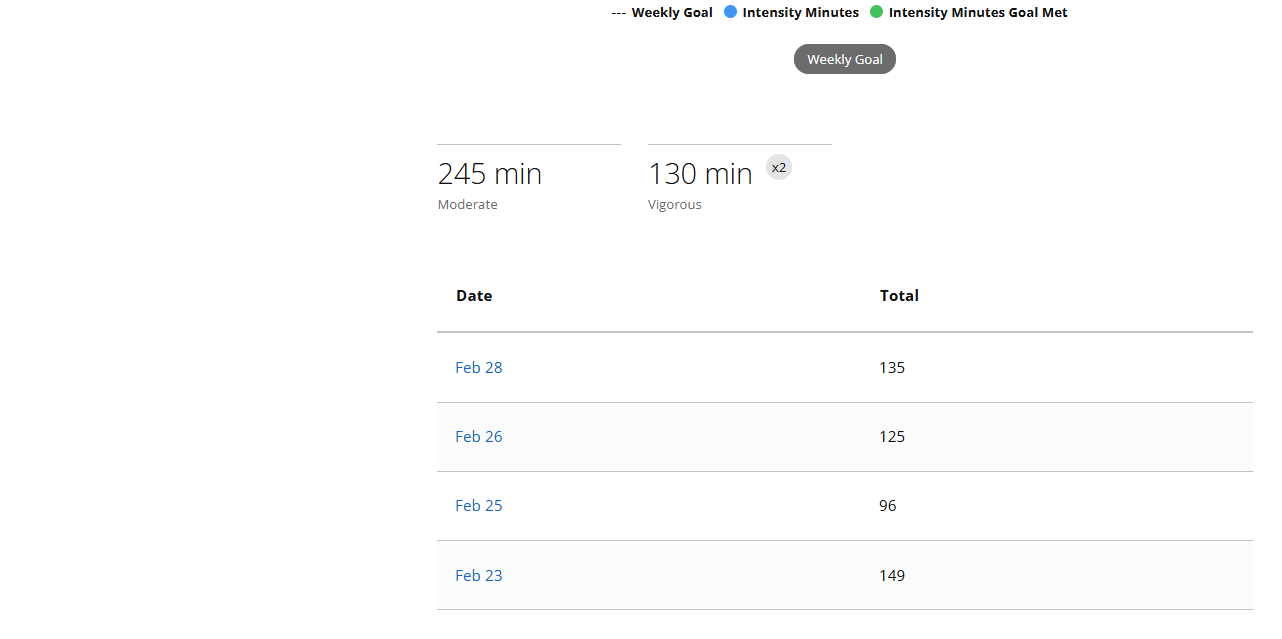This screenshot has width=1282, height=639.
Task: Click the green Goal Met legend dot
Action: coord(877,12)
